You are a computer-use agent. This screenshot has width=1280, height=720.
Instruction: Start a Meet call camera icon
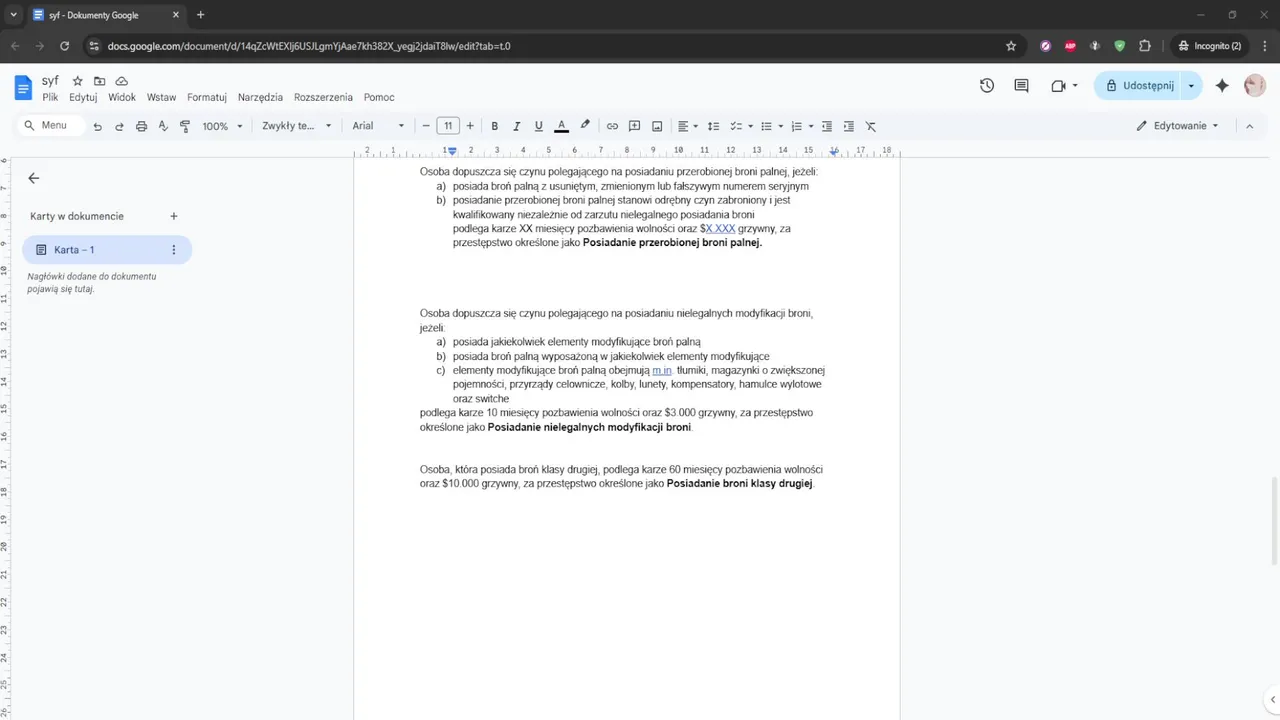tap(1058, 86)
